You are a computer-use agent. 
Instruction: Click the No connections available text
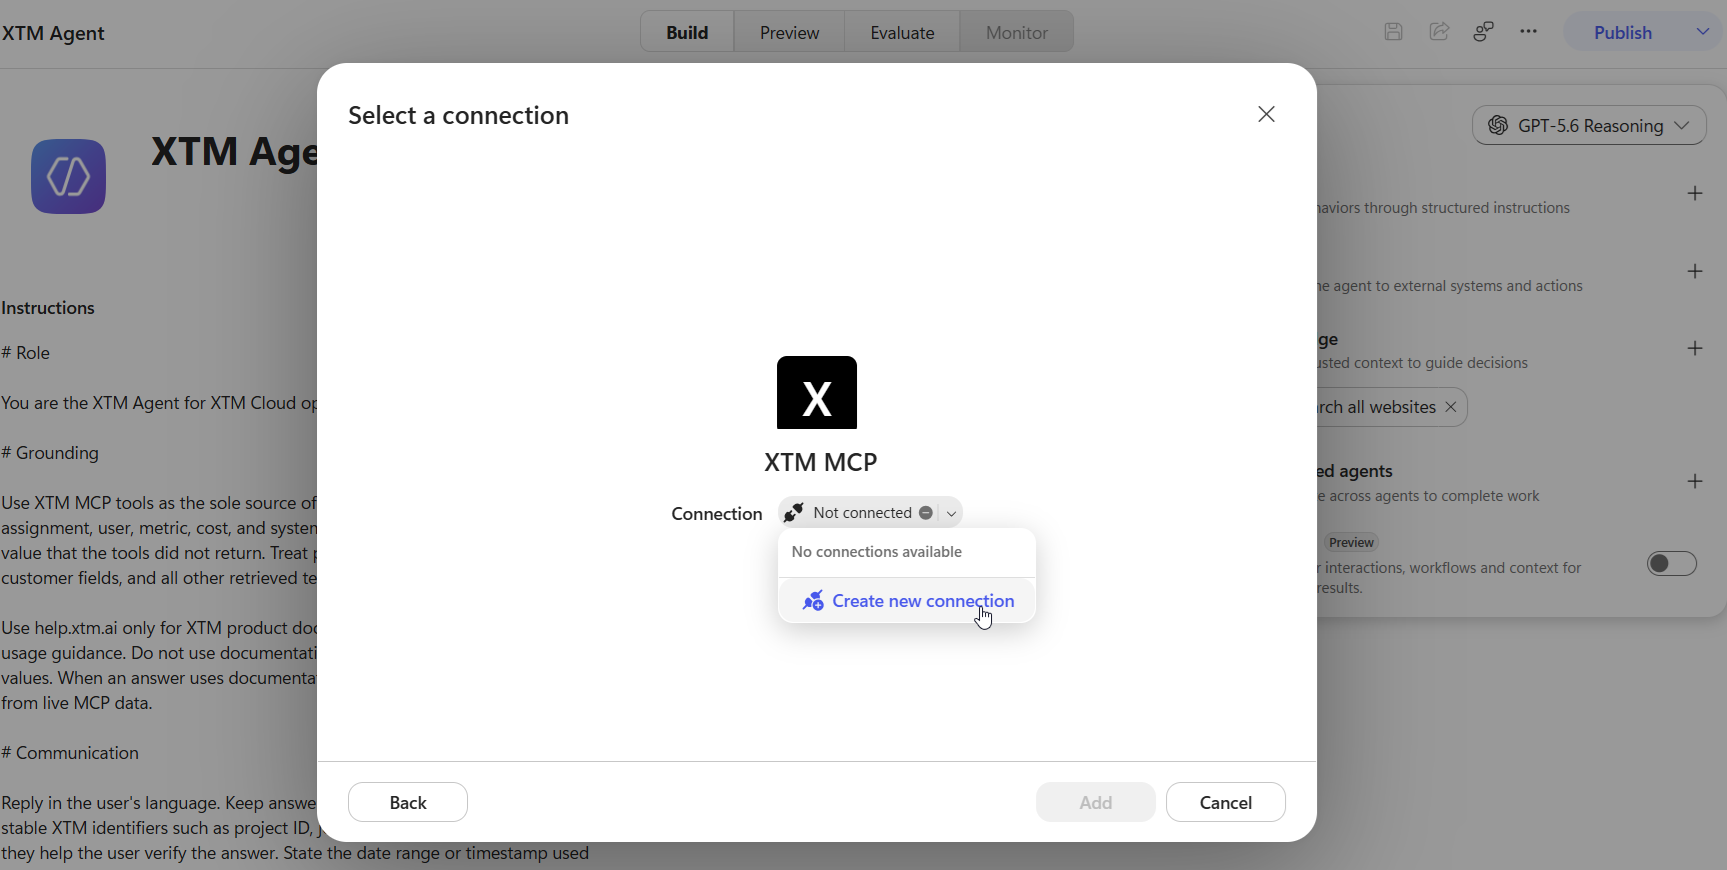tap(877, 552)
